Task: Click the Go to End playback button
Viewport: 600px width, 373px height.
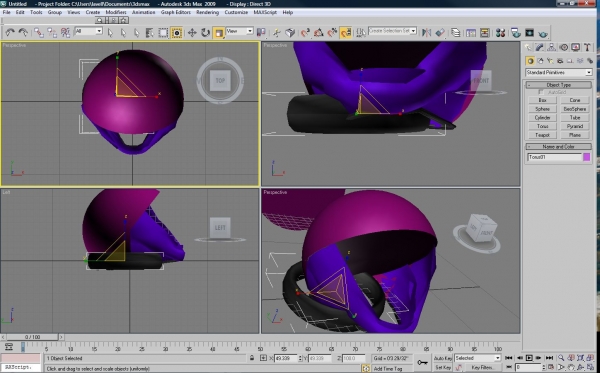Action: point(549,358)
